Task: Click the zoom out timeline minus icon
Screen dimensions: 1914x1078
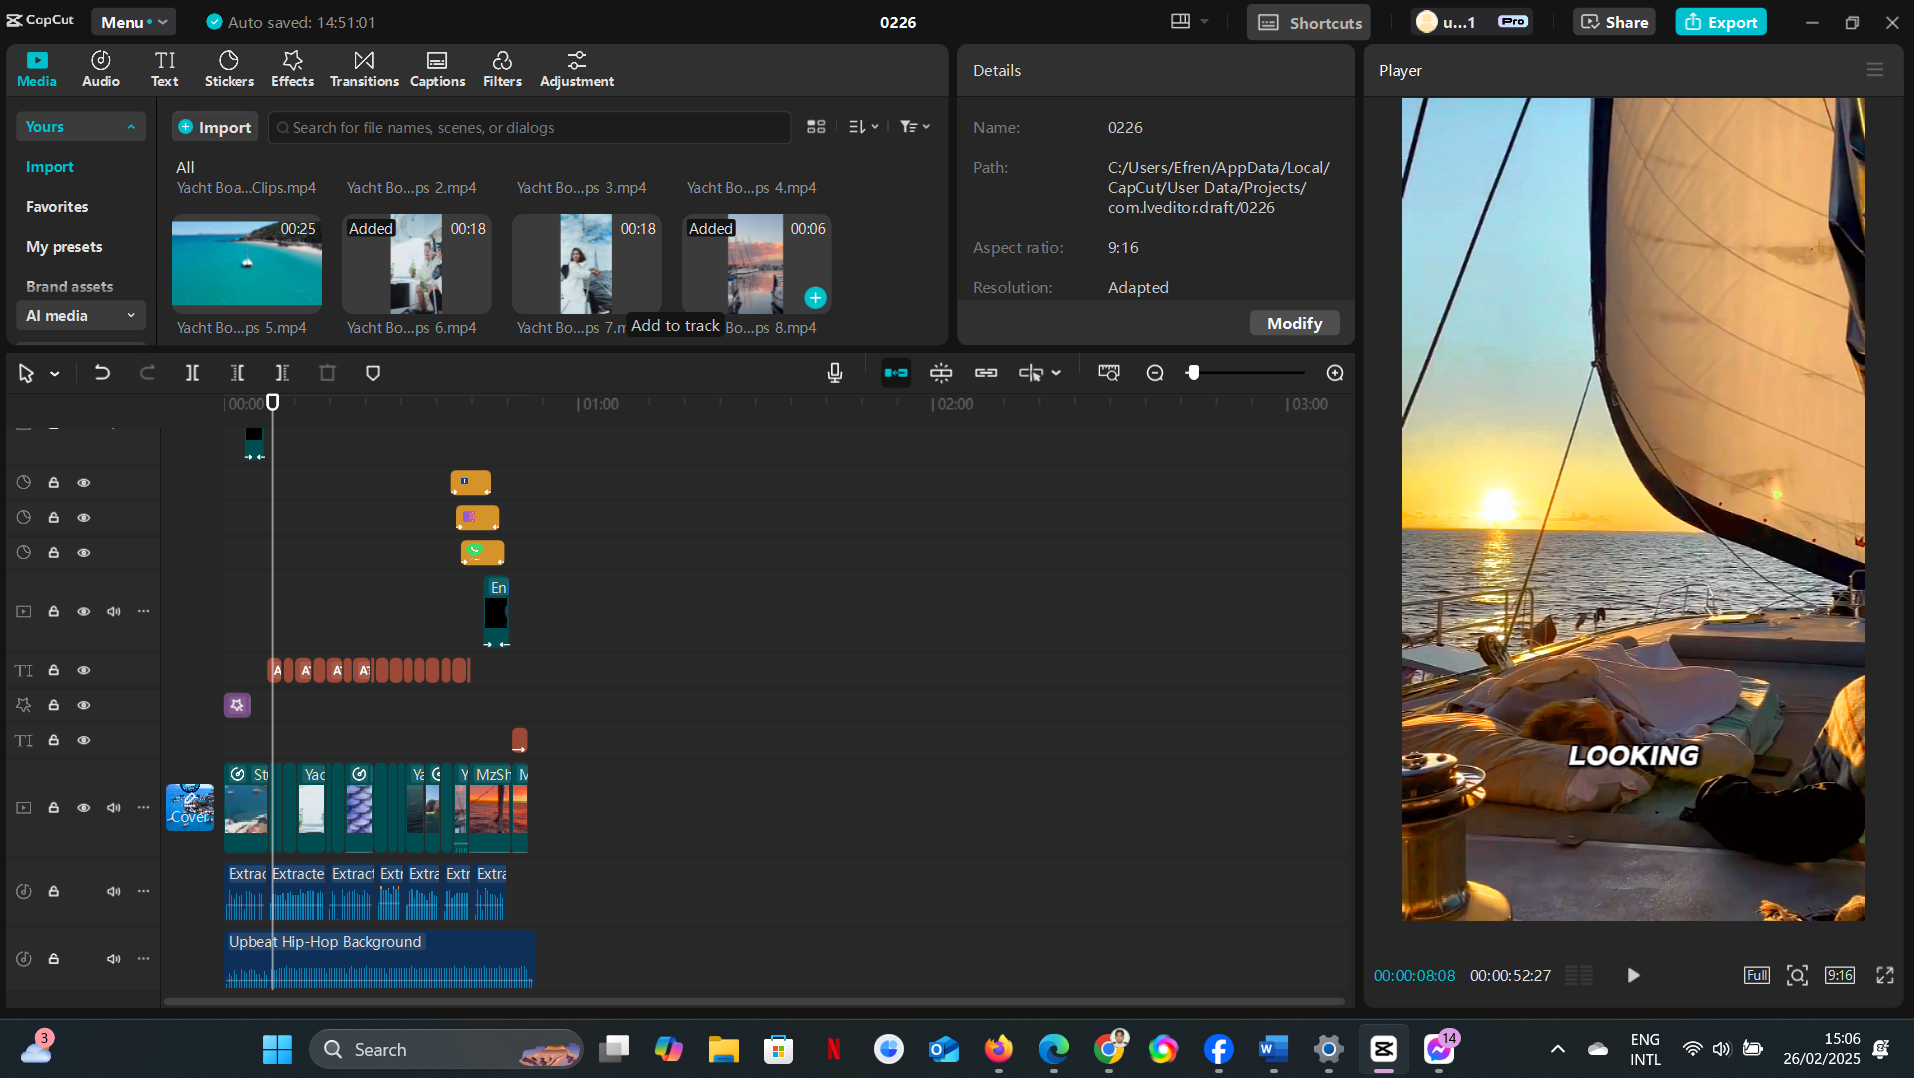Action: point(1155,373)
